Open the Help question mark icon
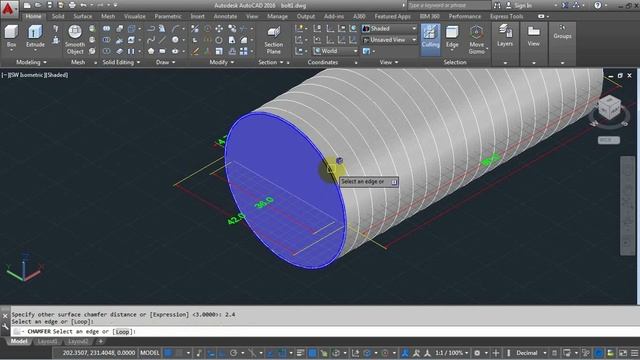Screen dimensions: 640x360 [x=598, y=5]
